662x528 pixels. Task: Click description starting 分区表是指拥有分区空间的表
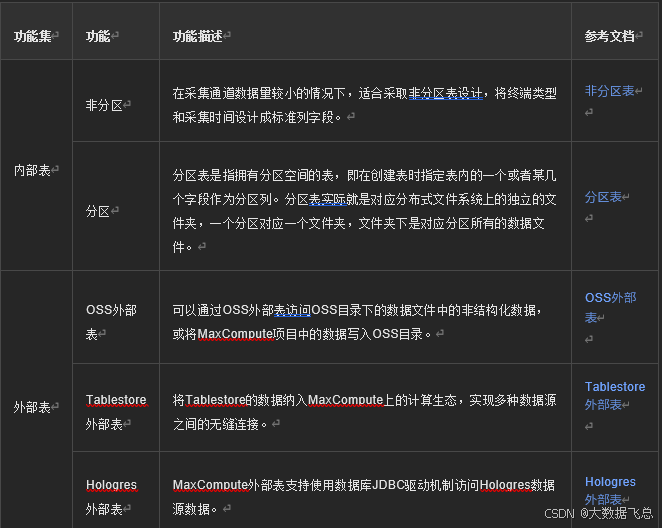coord(364,211)
